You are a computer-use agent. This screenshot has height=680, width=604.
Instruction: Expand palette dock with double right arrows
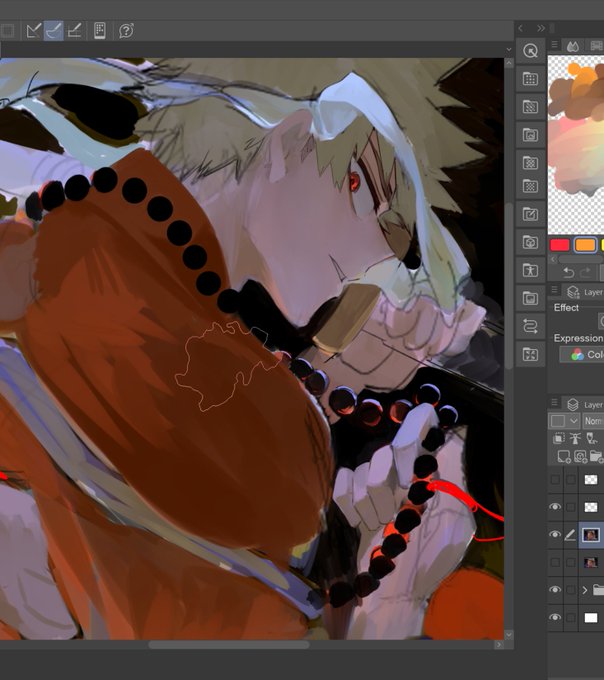tap(540, 28)
